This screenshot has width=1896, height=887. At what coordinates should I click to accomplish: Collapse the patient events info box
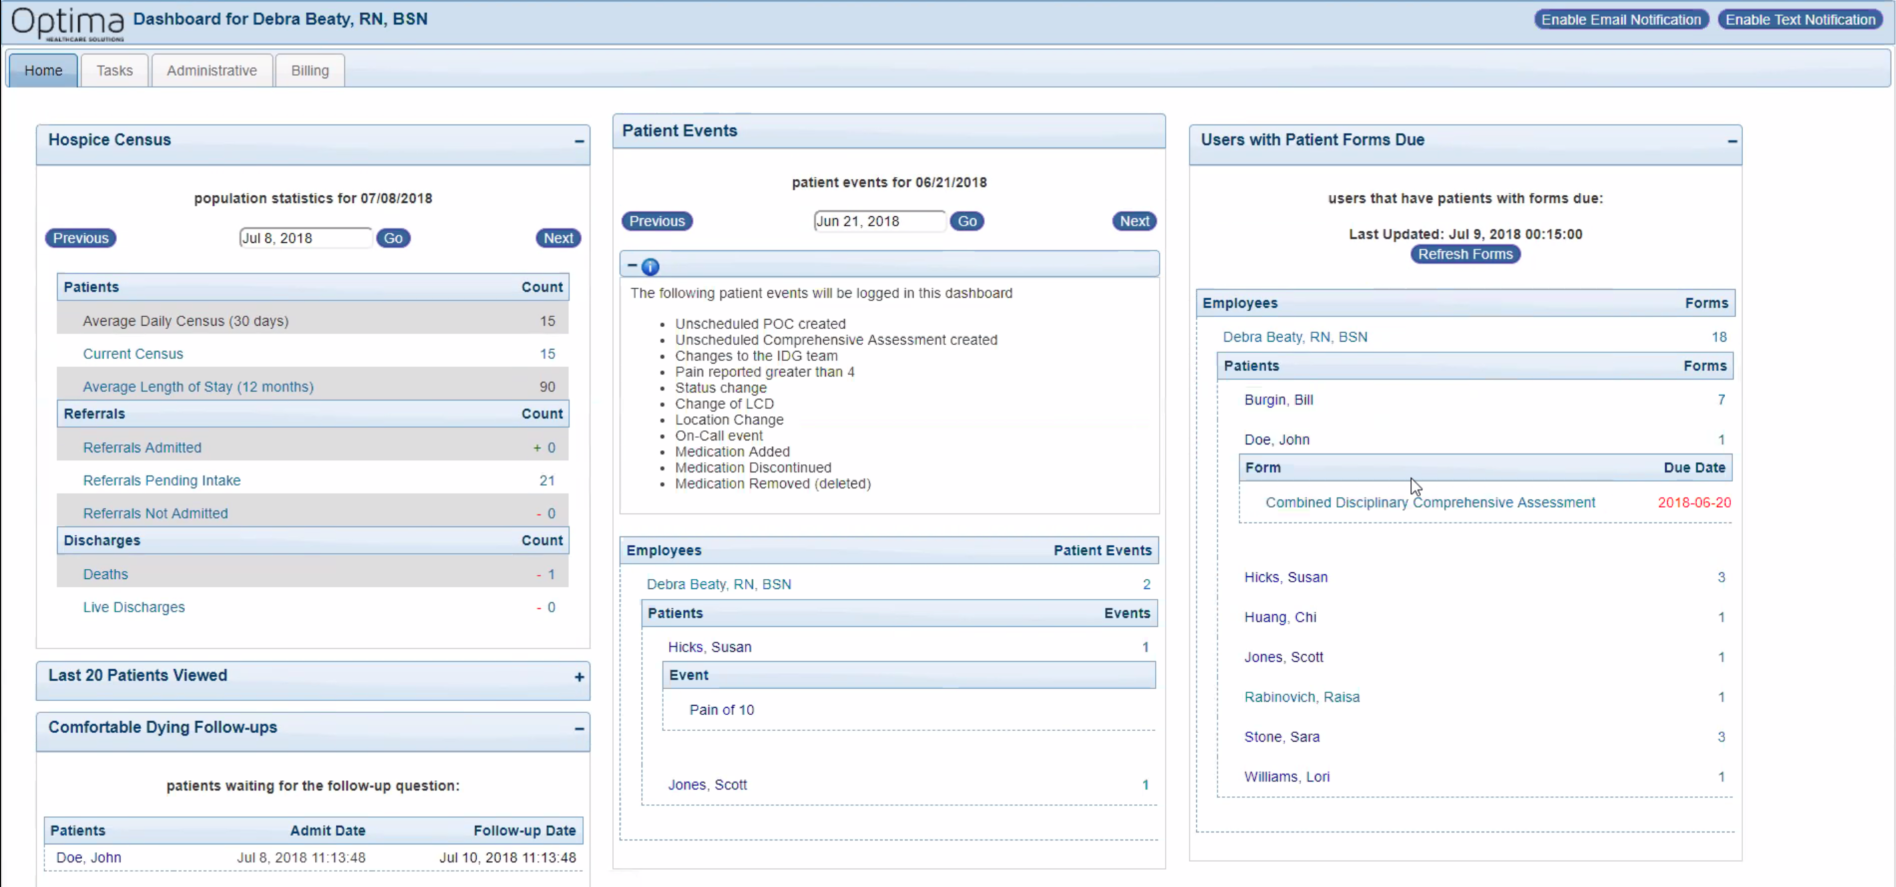[x=632, y=266]
